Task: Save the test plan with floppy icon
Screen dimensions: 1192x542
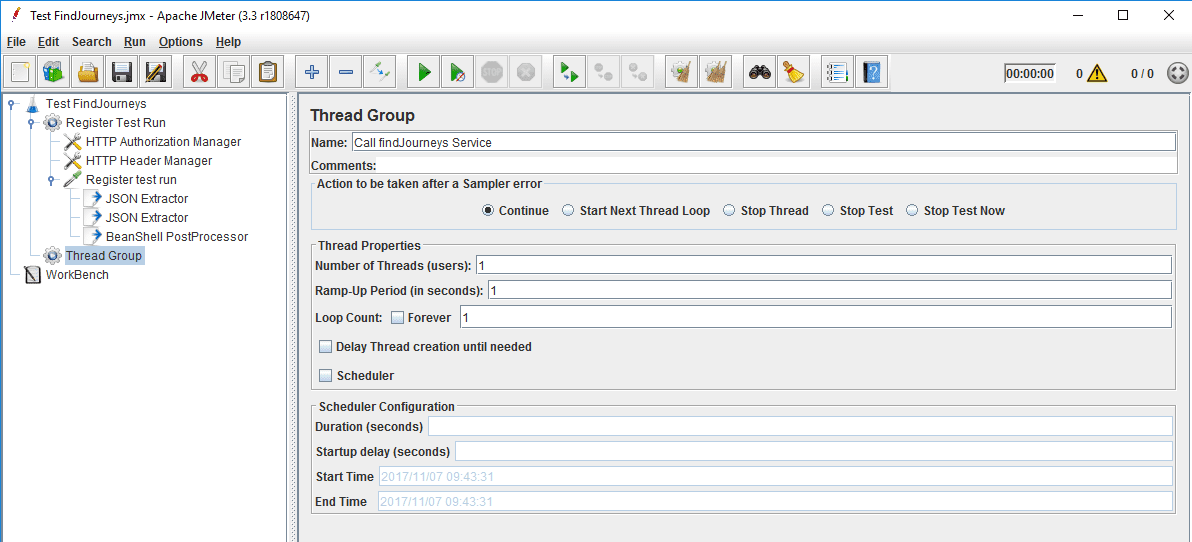Action: (x=122, y=73)
